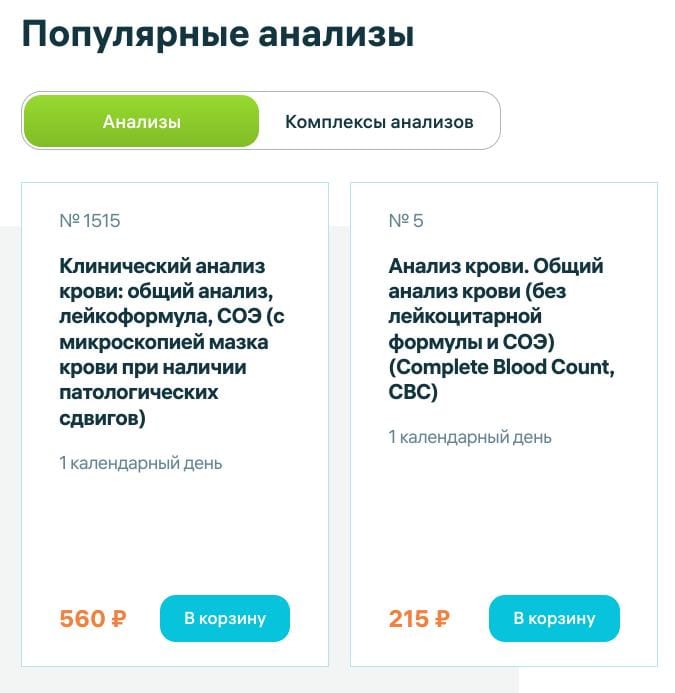
Task: Click the ruble sign beside 560
Action: (118, 619)
